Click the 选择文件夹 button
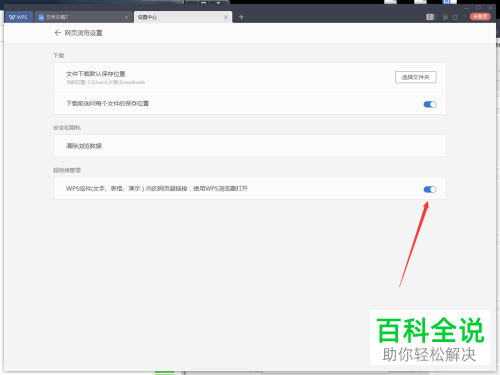Image resolution: width=500 pixels, height=375 pixels. pyautogui.click(x=416, y=77)
